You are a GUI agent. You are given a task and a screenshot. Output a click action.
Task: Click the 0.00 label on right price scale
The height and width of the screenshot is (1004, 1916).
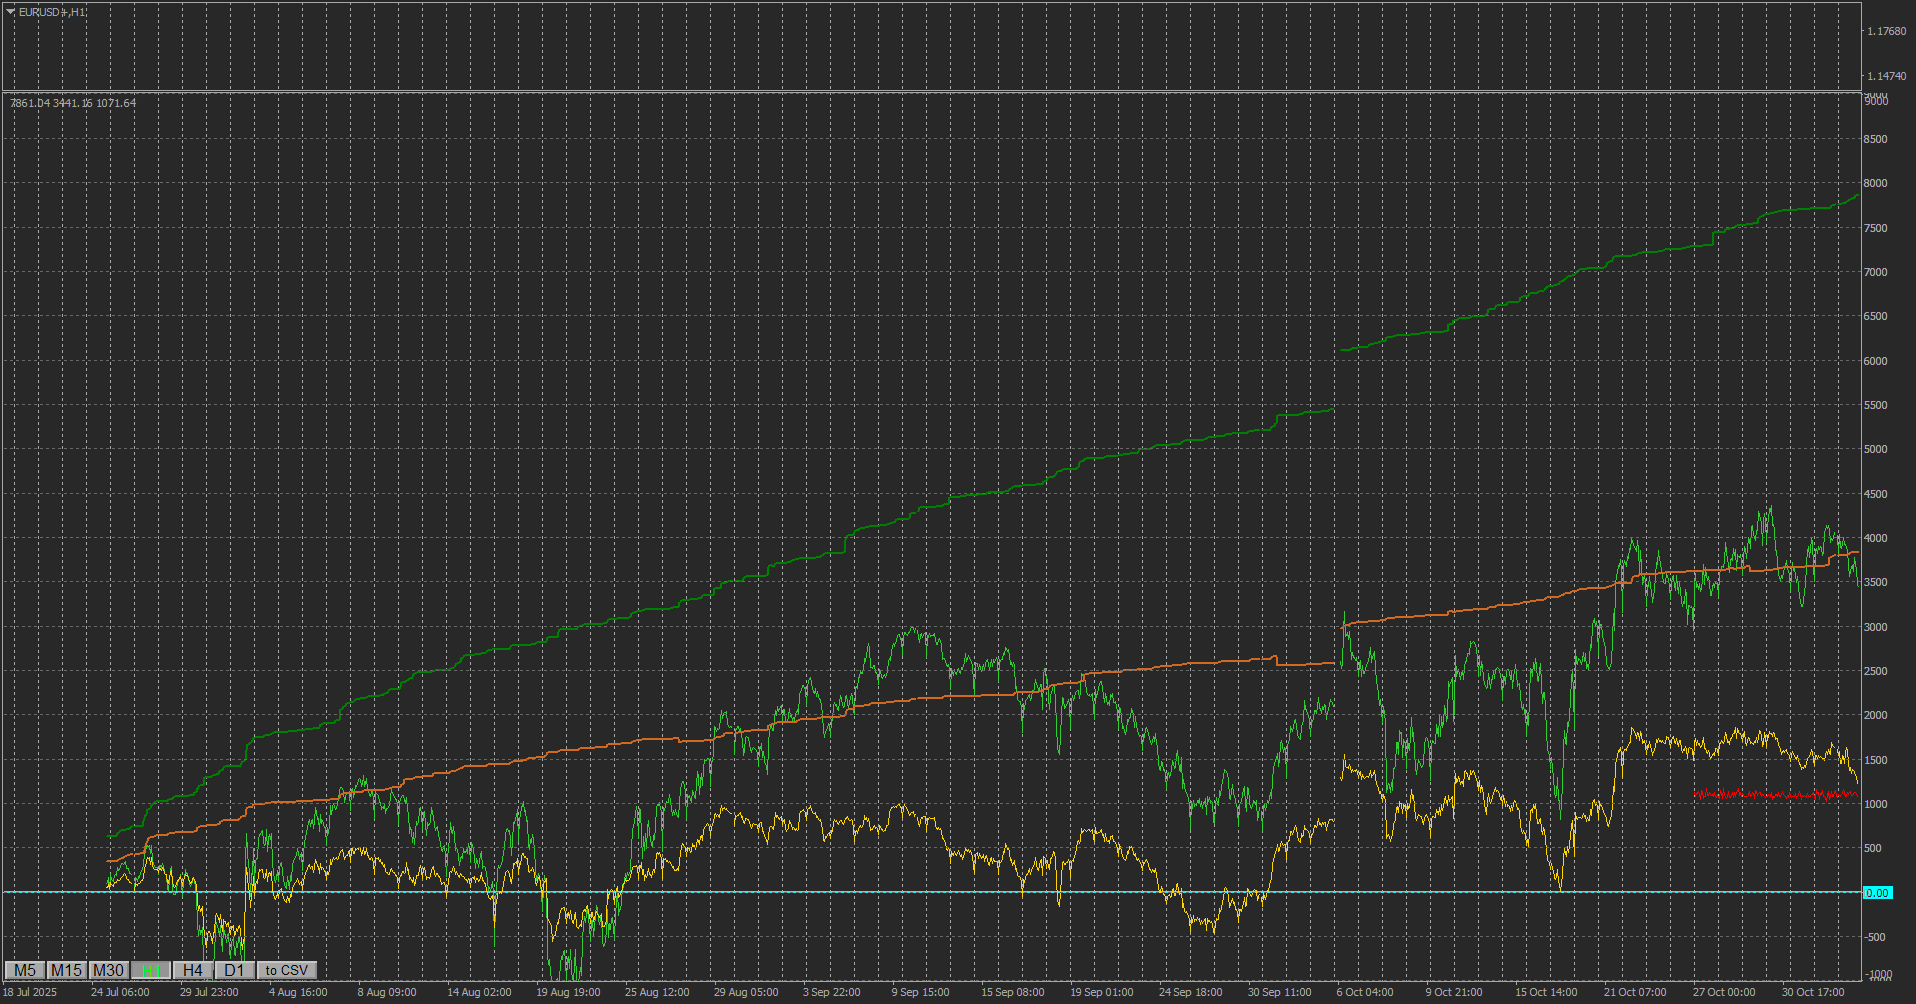[x=1878, y=893]
